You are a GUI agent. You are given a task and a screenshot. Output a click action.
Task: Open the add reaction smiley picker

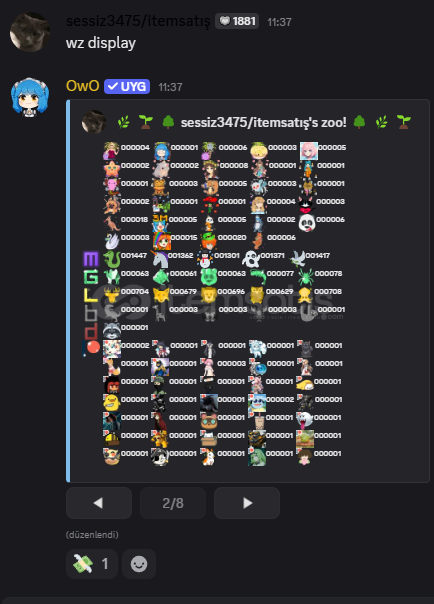tap(139, 564)
